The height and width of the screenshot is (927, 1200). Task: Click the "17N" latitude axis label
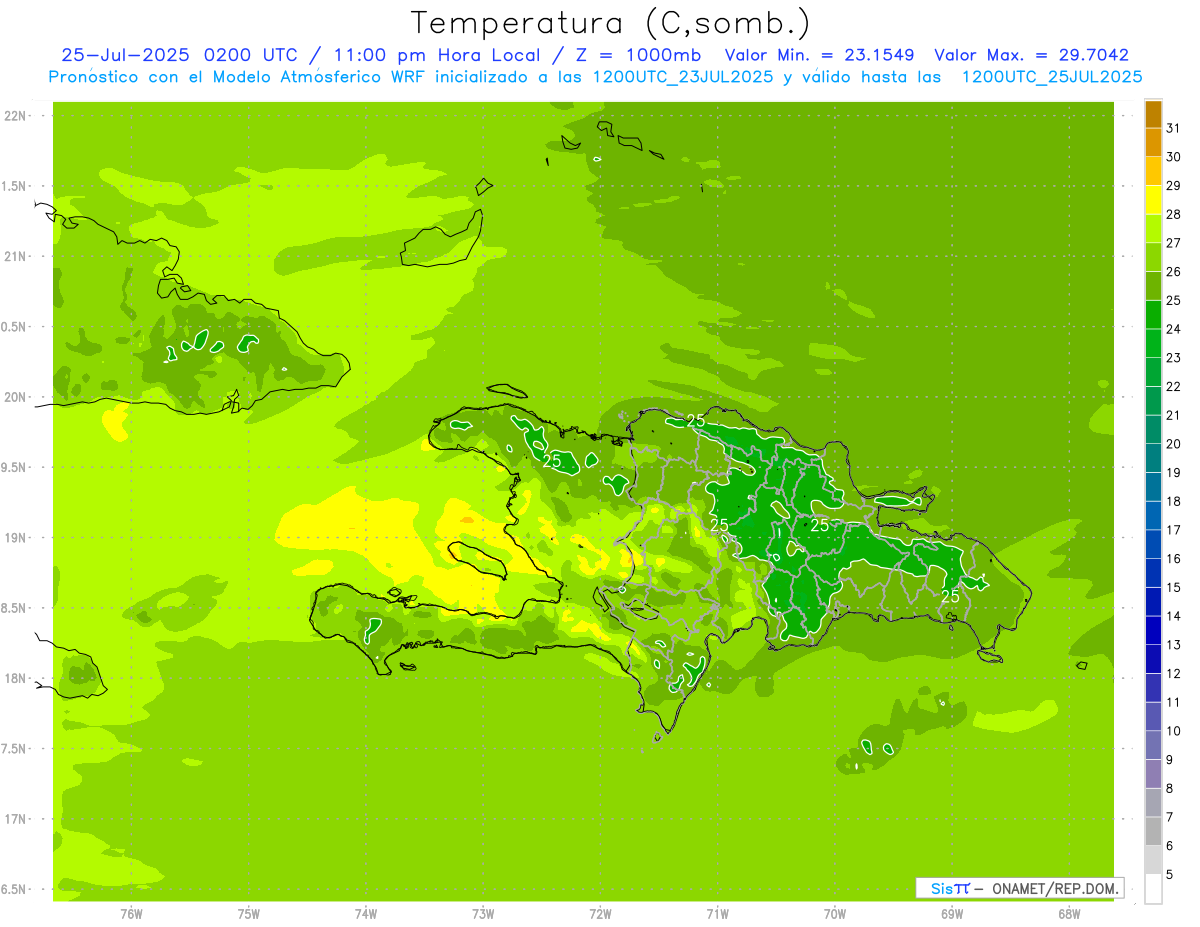pyautogui.click(x=14, y=819)
